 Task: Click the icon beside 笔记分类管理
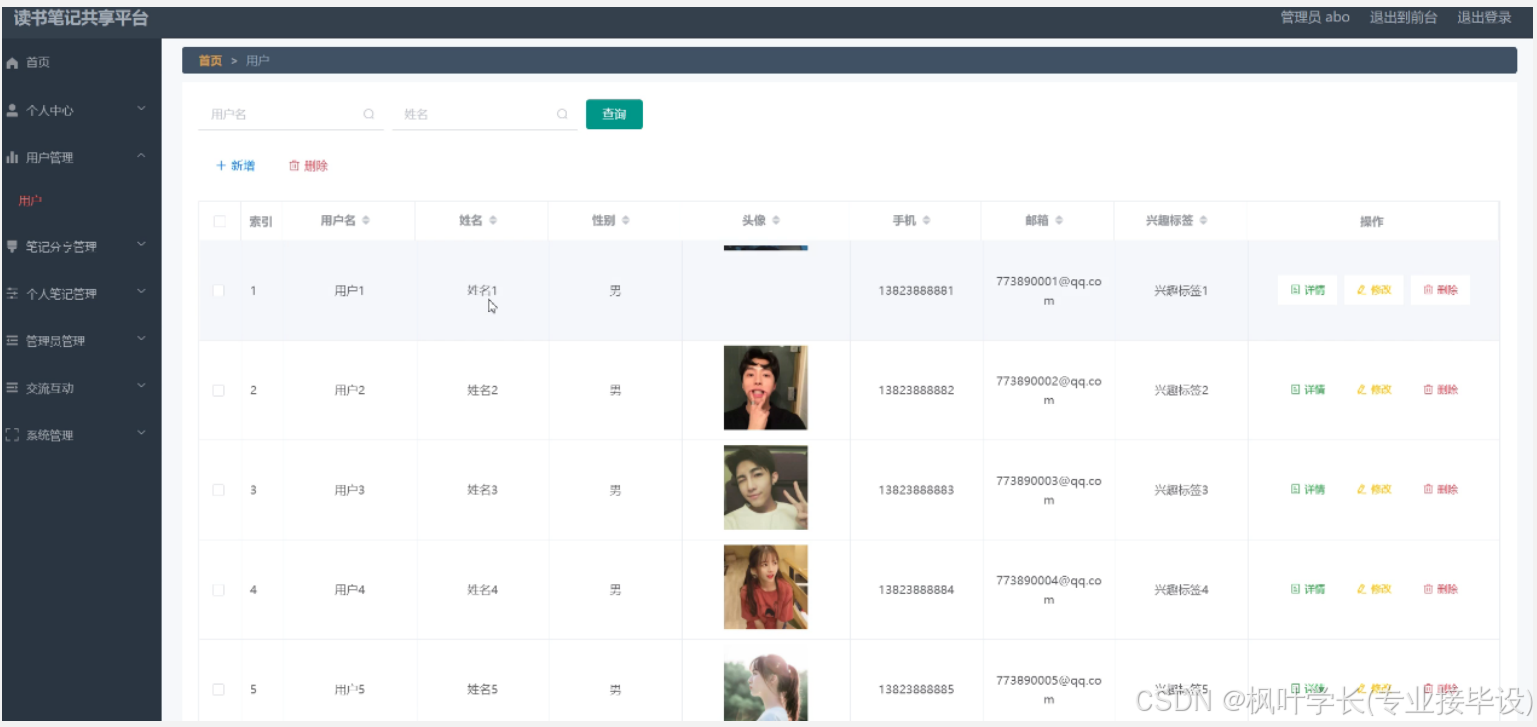12,246
